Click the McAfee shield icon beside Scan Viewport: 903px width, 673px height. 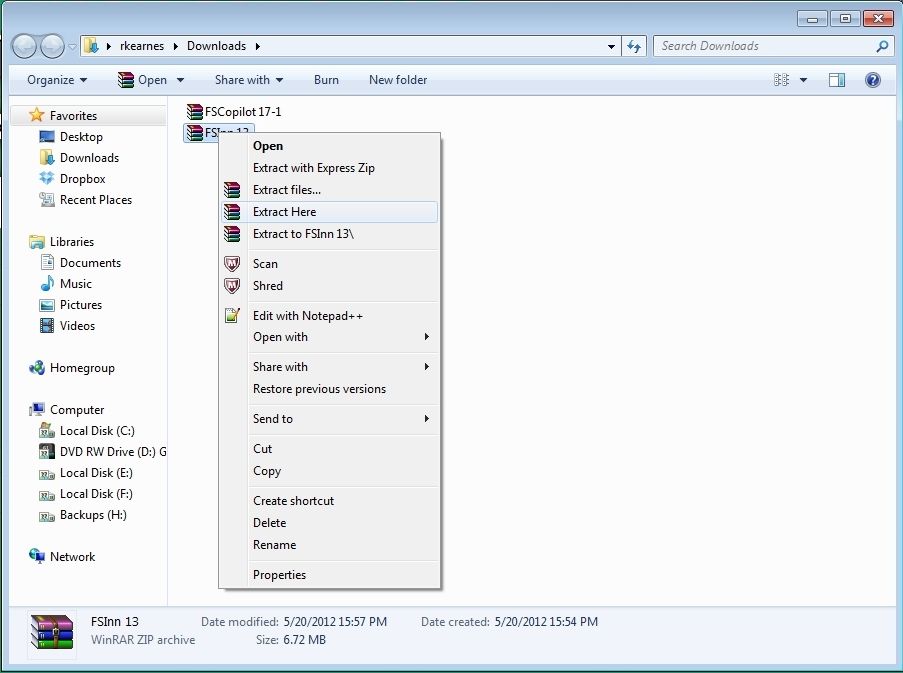click(232, 264)
